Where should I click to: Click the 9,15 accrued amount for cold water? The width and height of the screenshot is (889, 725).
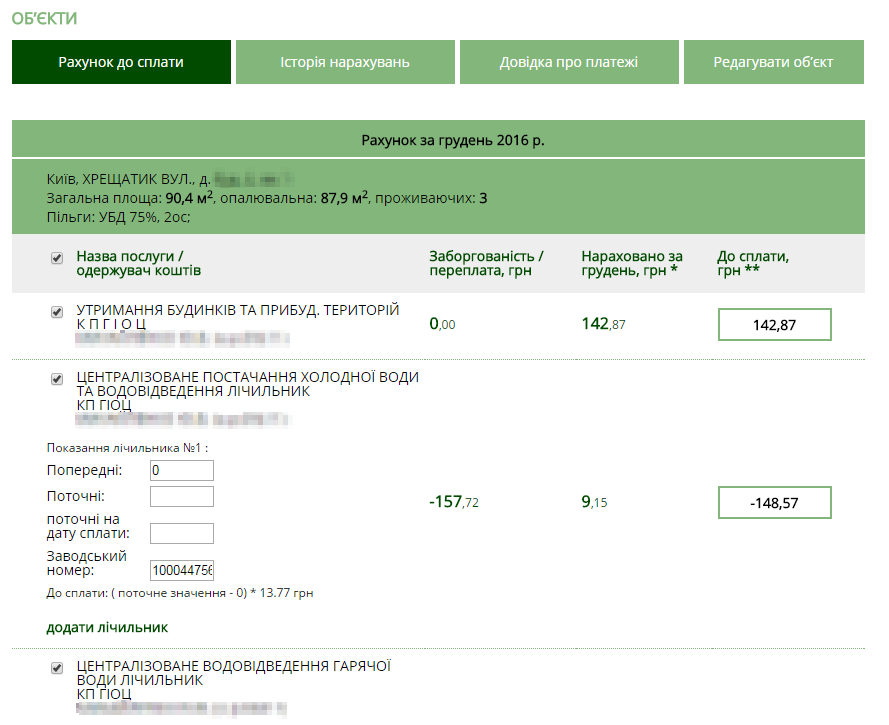tap(594, 502)
